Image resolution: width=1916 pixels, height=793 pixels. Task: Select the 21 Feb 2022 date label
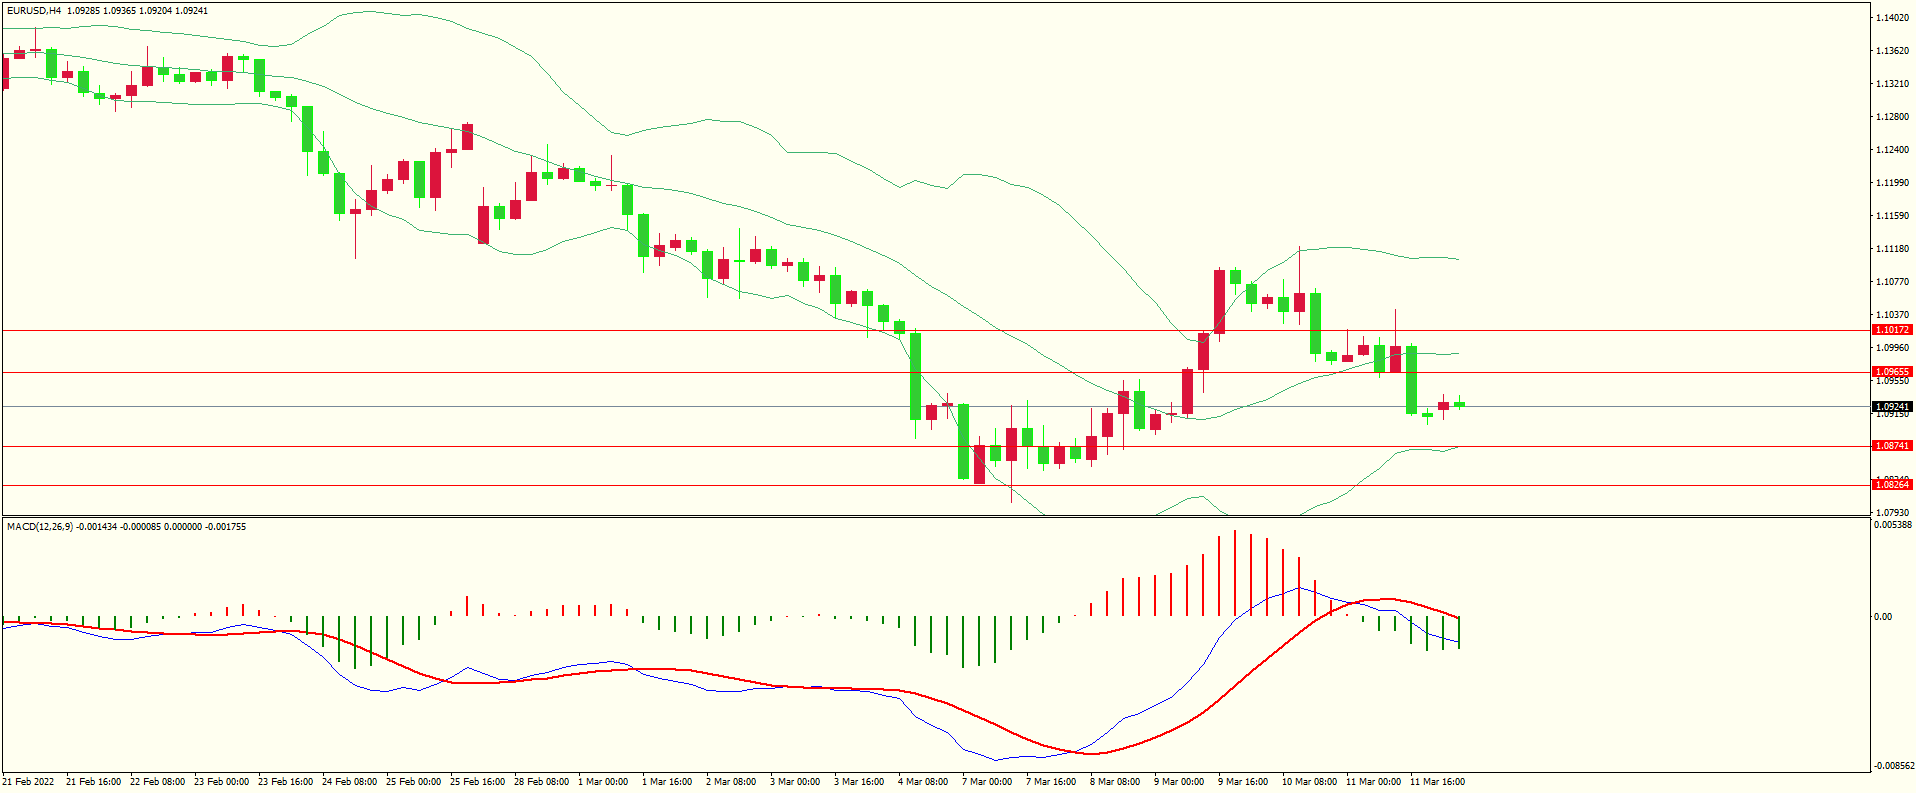point(30,782)
